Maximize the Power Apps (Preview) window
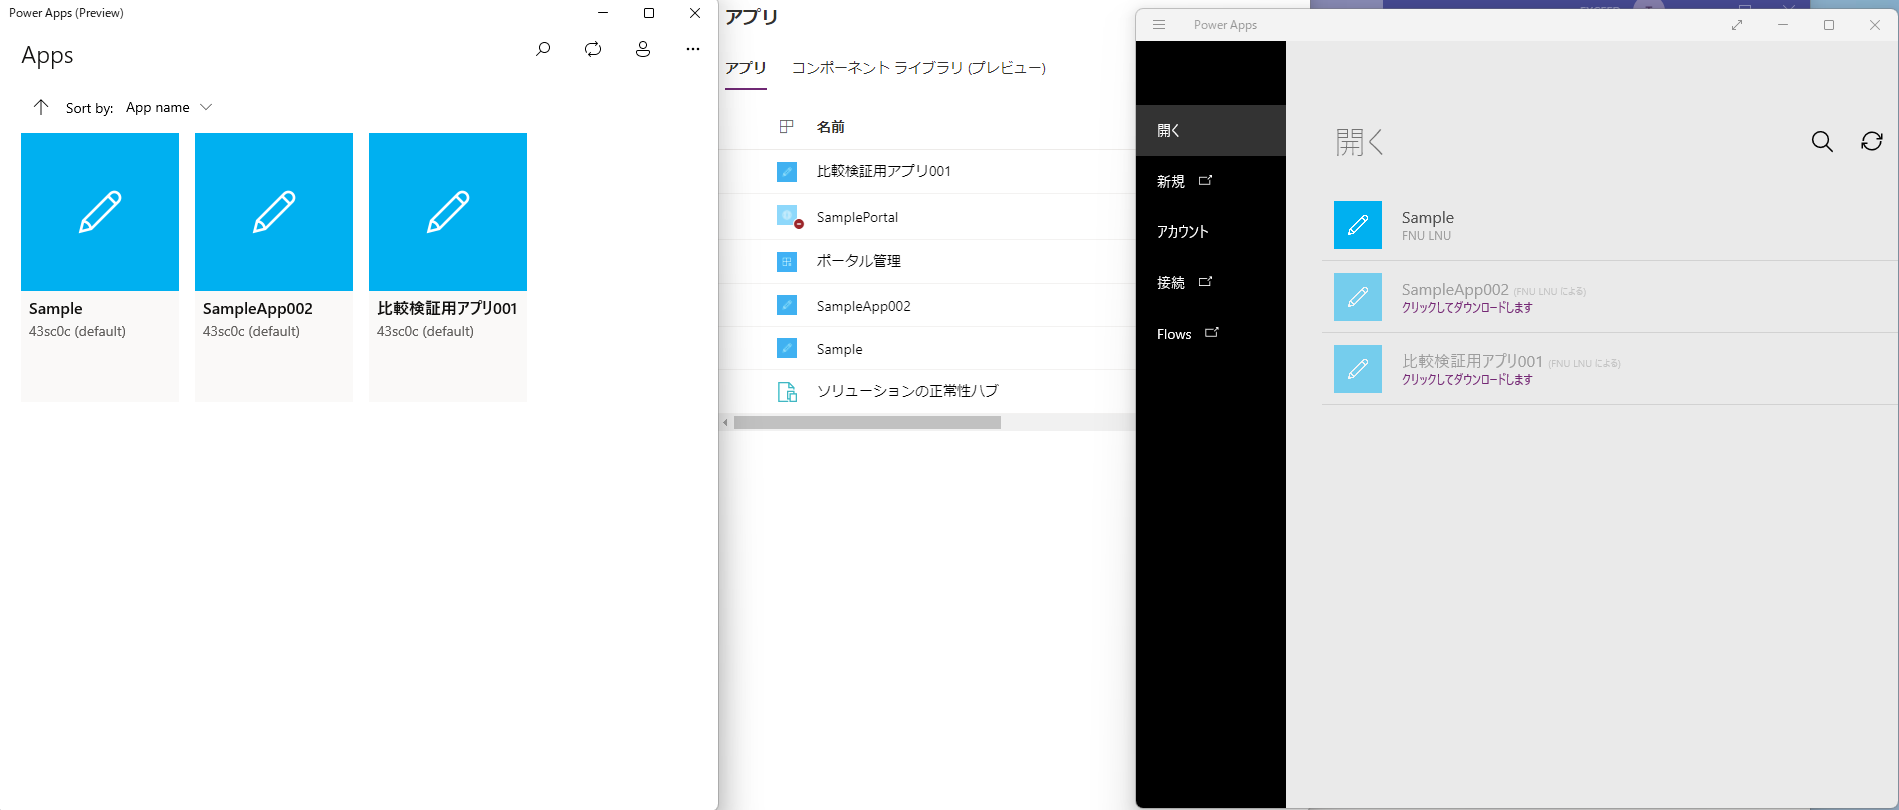1899x810 pixels. coord(649,13)
